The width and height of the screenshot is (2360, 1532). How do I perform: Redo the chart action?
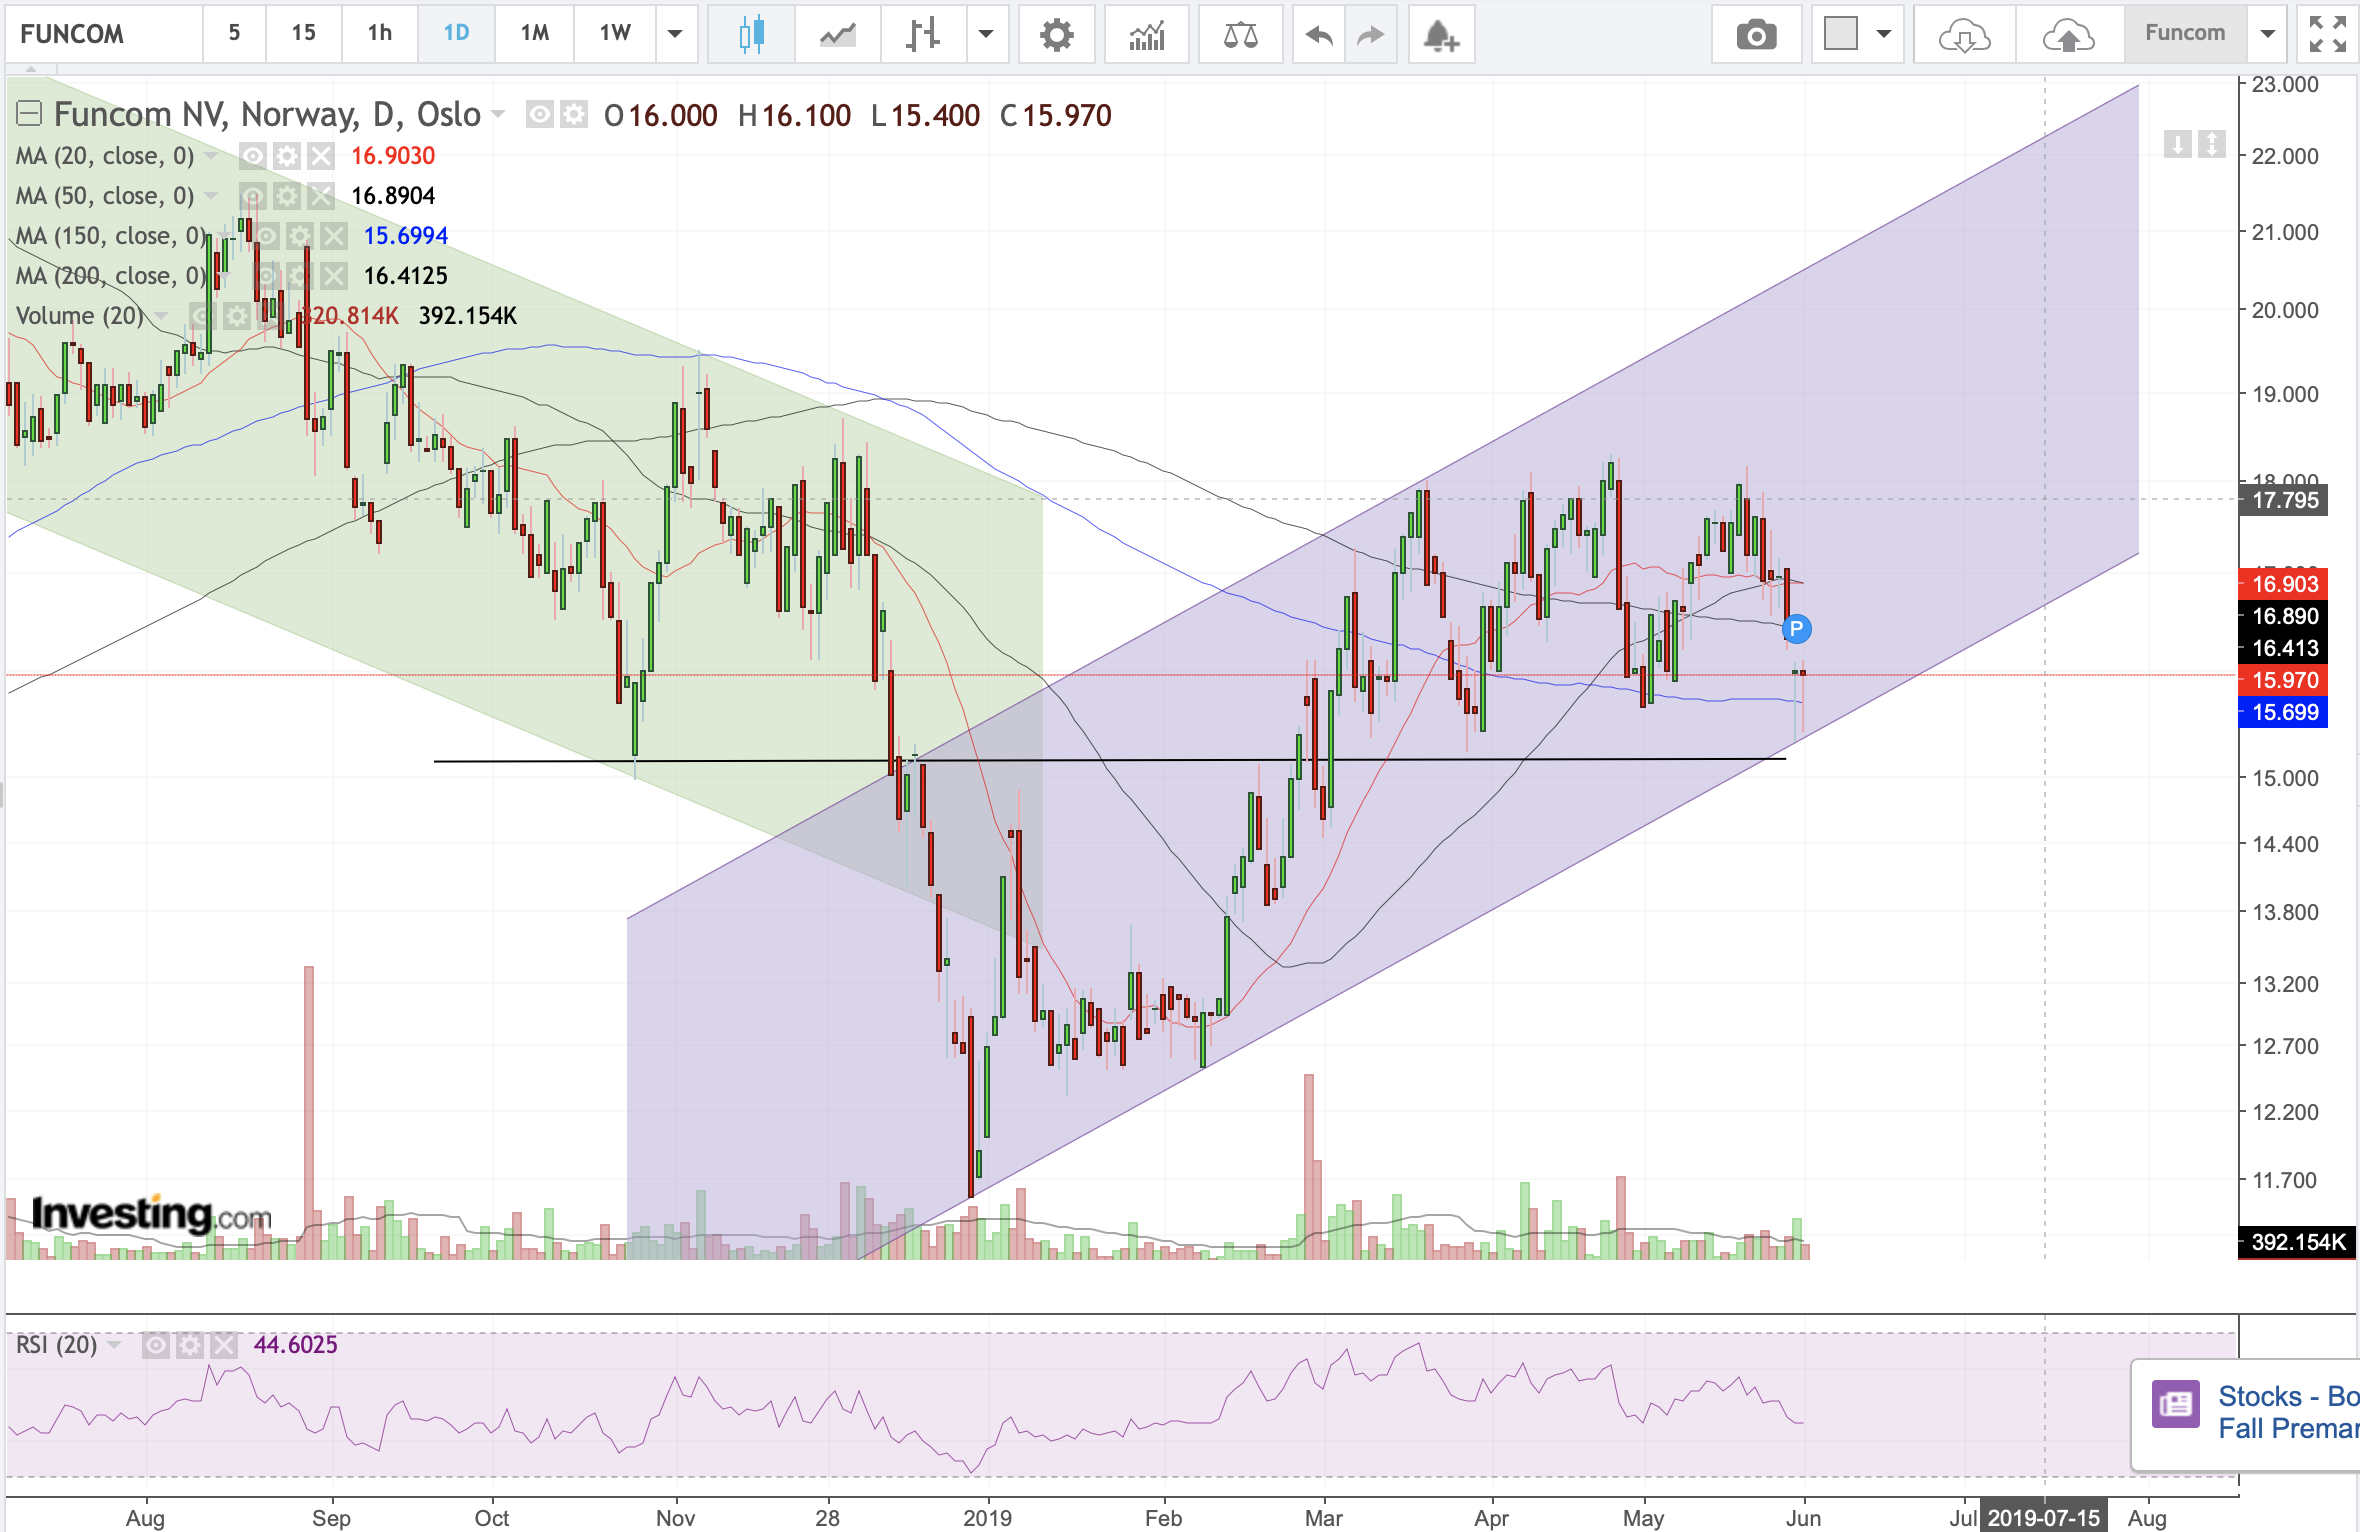[1370, 35]
